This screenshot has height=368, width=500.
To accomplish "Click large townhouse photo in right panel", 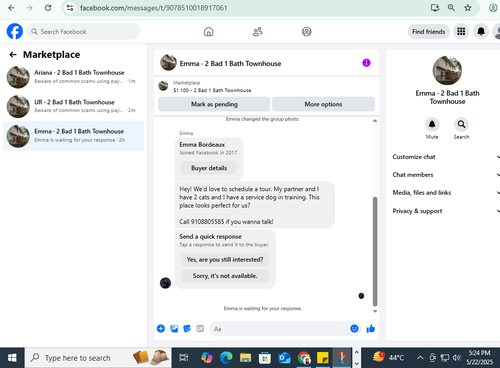I will pos(447,70).
